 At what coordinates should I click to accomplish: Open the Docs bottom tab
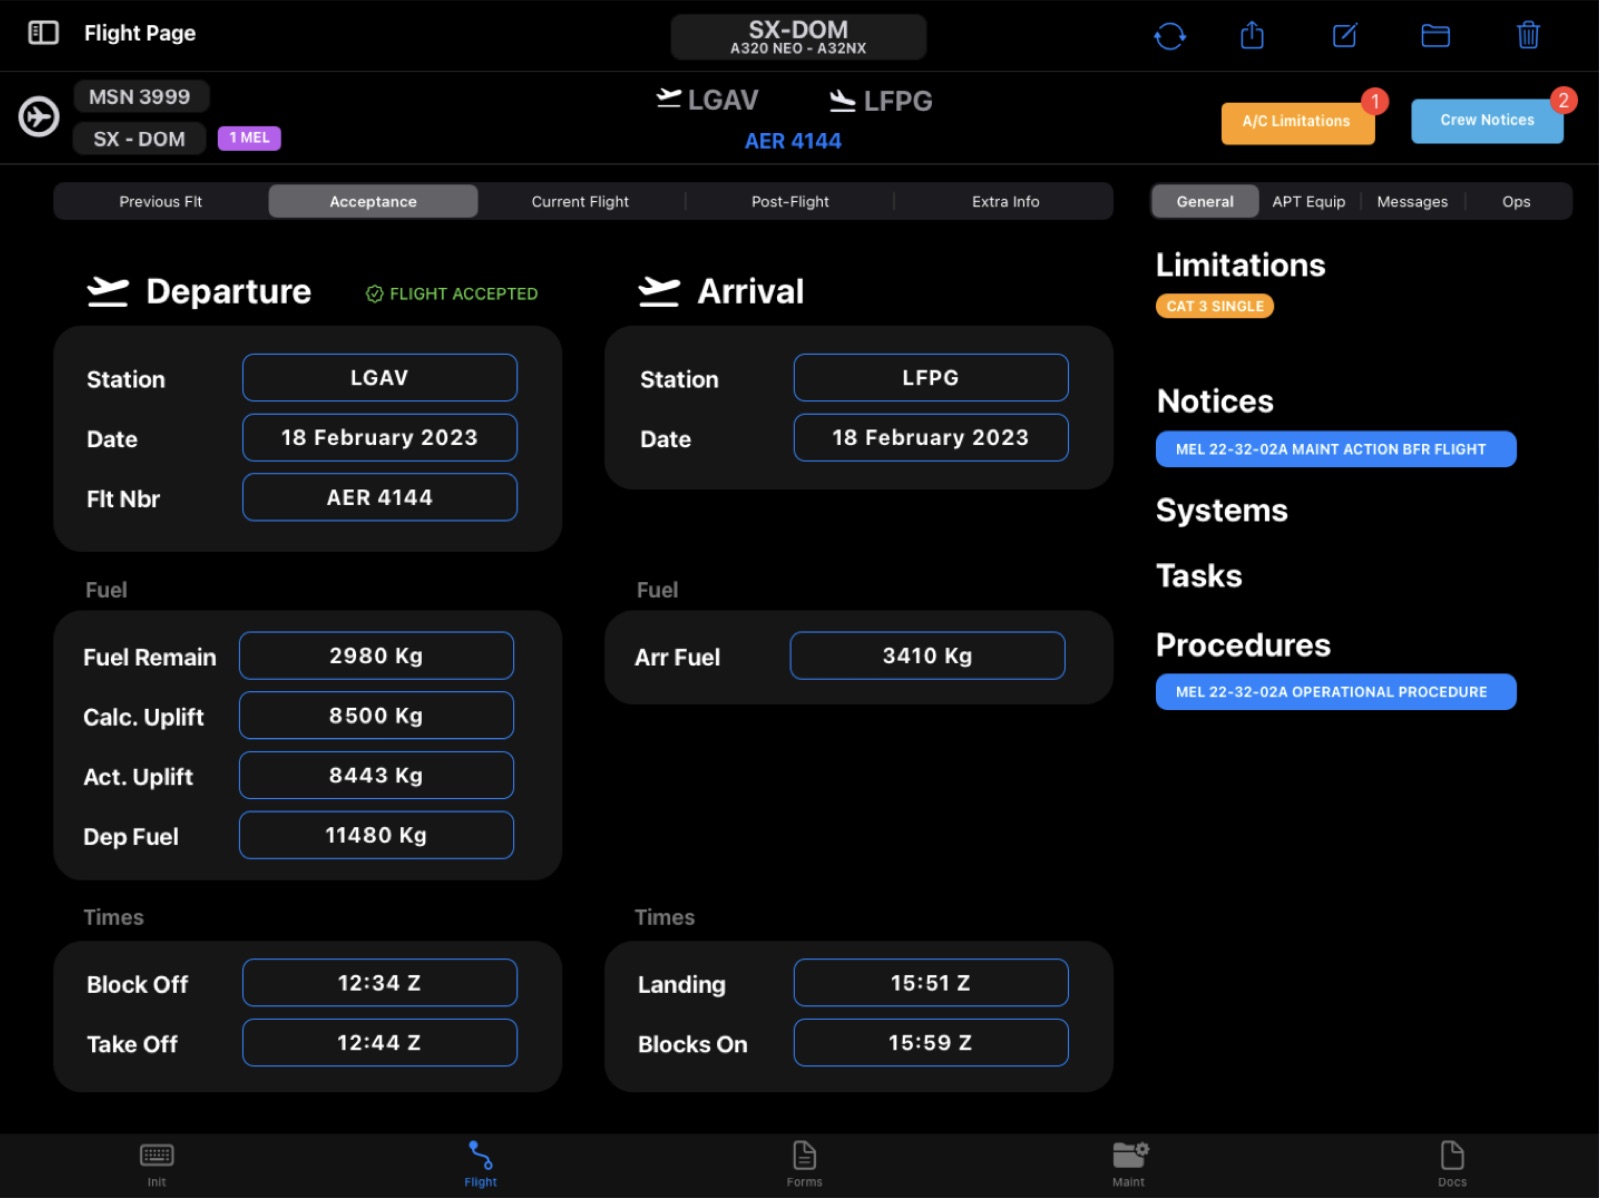(x=1452, y=1165)
